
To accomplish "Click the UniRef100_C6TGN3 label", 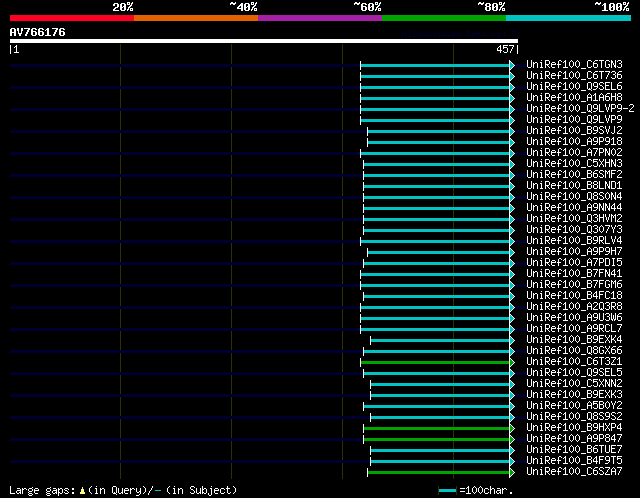I will [x=574, y=64].
